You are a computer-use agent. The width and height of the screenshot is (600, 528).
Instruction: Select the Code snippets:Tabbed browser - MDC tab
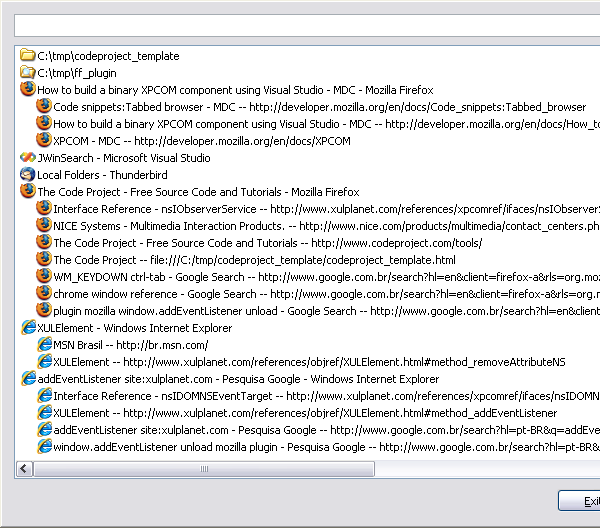click(320, 107)
